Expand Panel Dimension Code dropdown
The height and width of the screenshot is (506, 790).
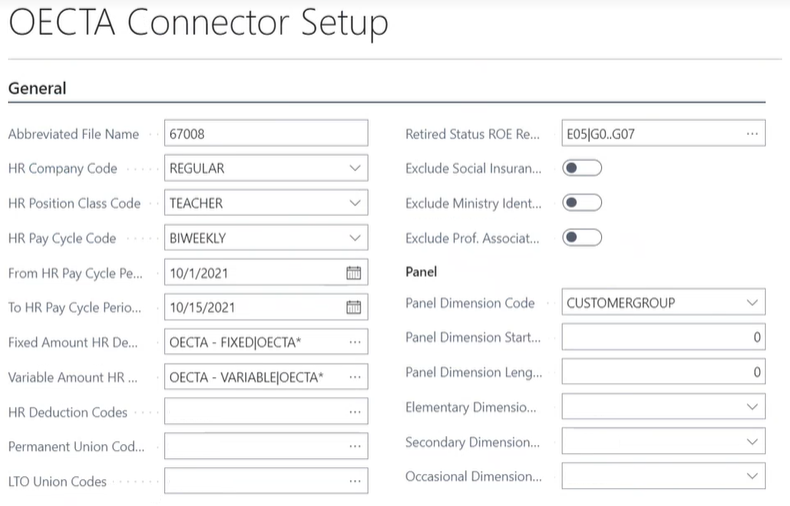coord(752,302)
